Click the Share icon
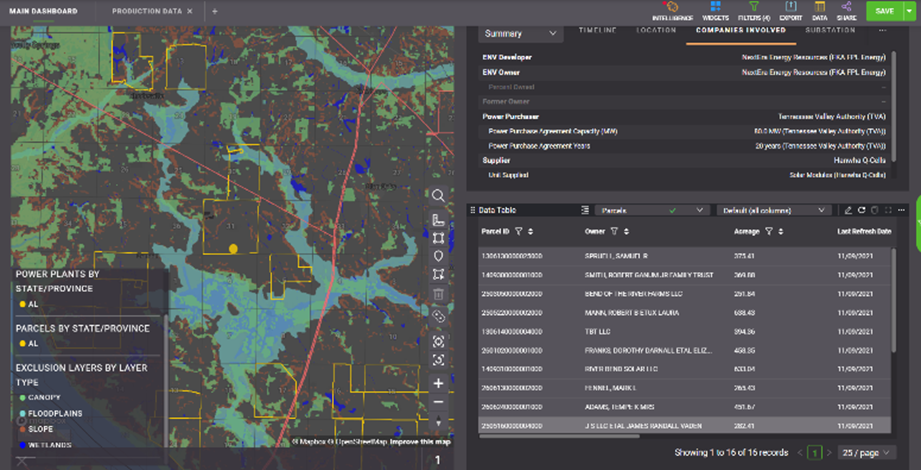The height and width of the screenshot is (470, 921). (846, 7)
